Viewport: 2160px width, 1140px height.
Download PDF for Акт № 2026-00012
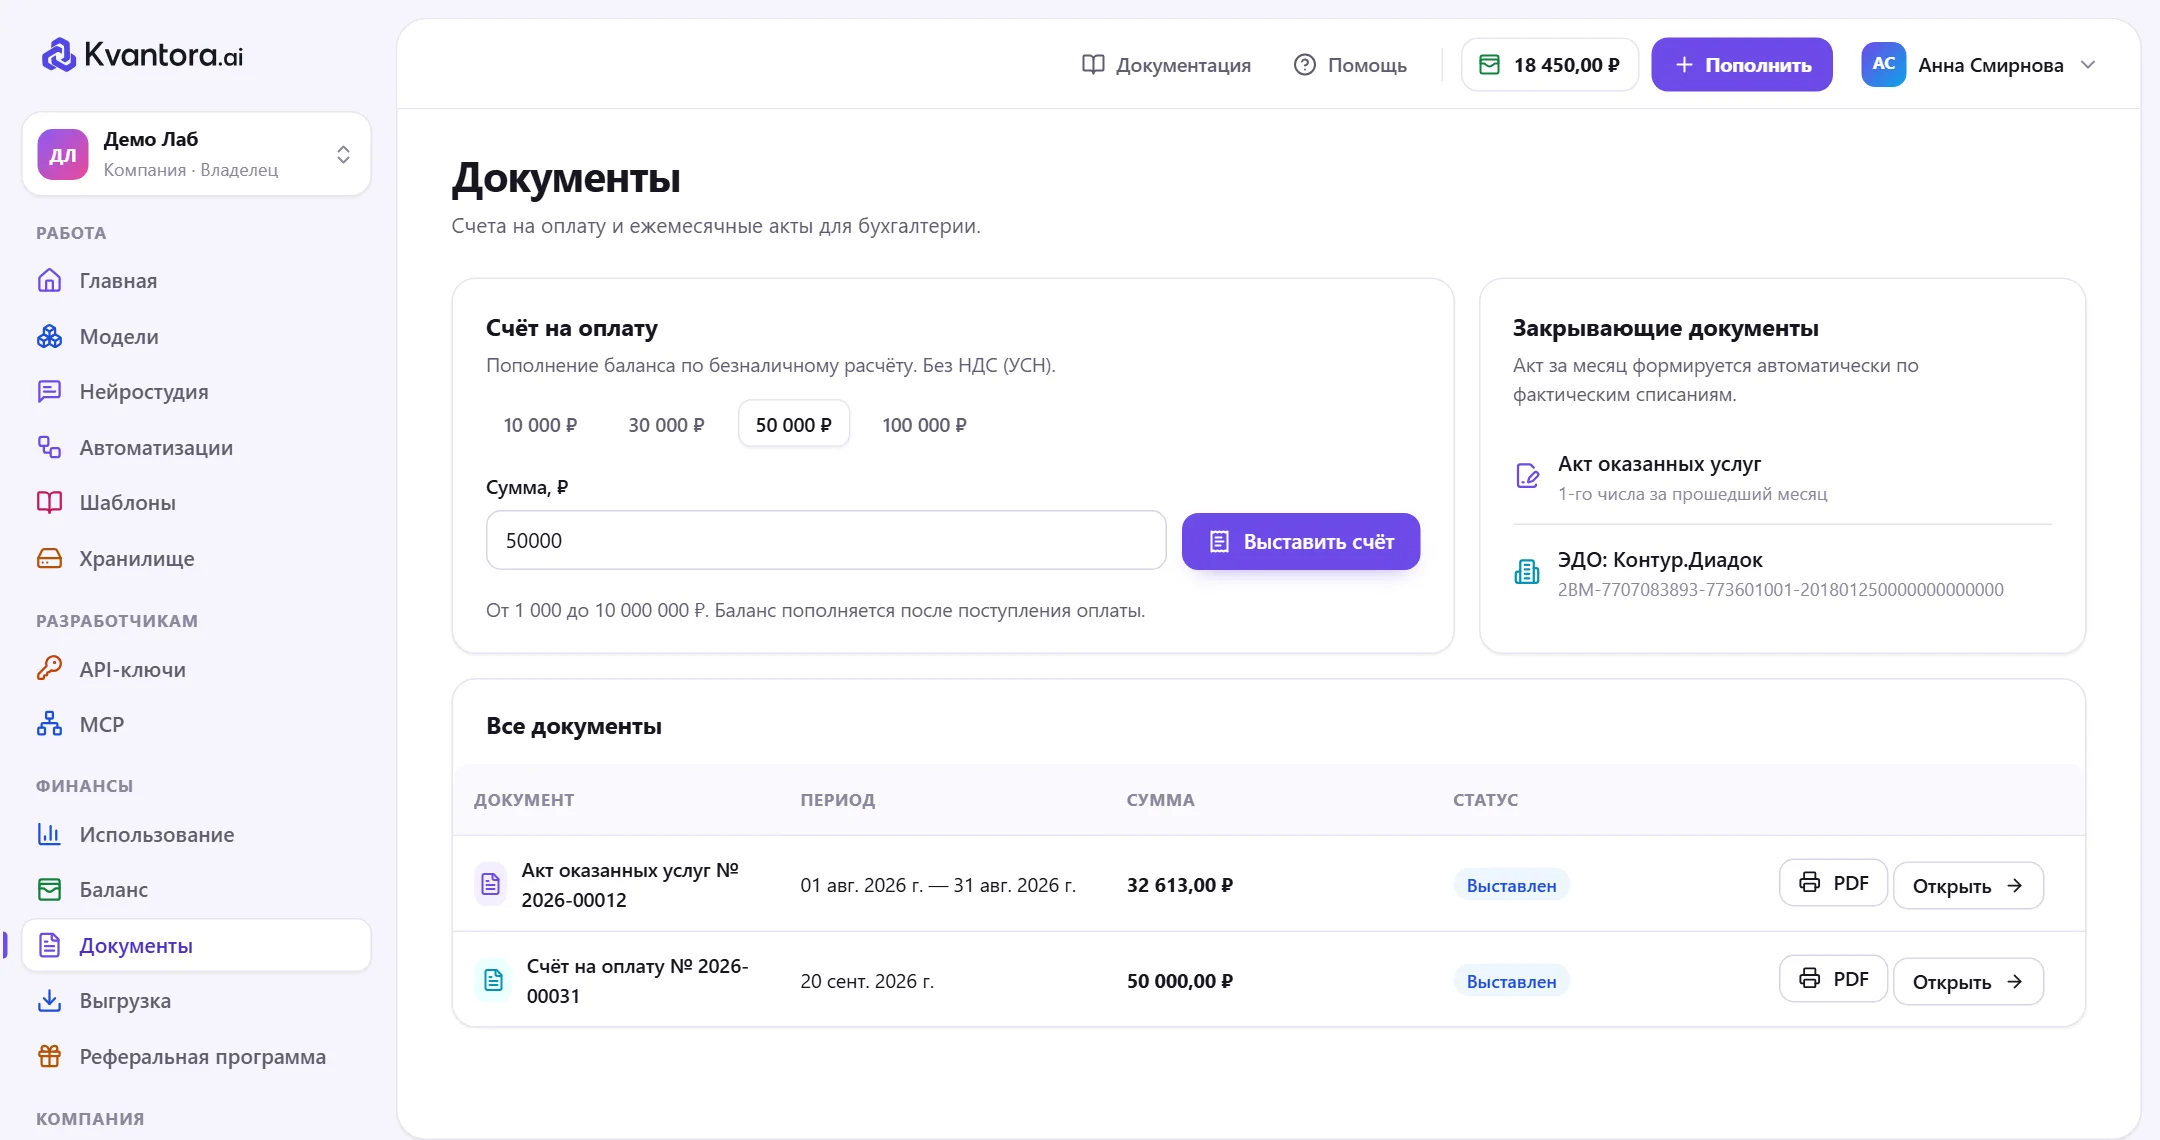1833,883
